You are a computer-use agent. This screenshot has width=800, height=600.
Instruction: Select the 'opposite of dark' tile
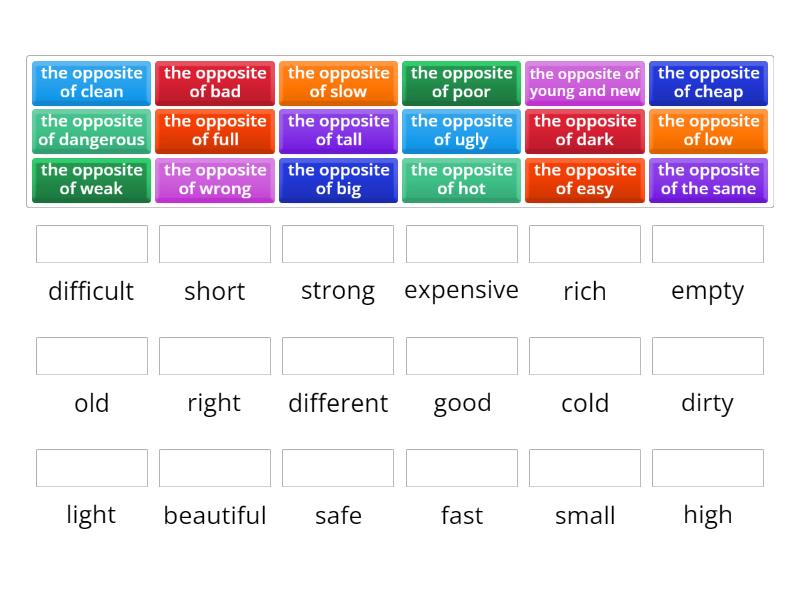[x=585, y=131]
